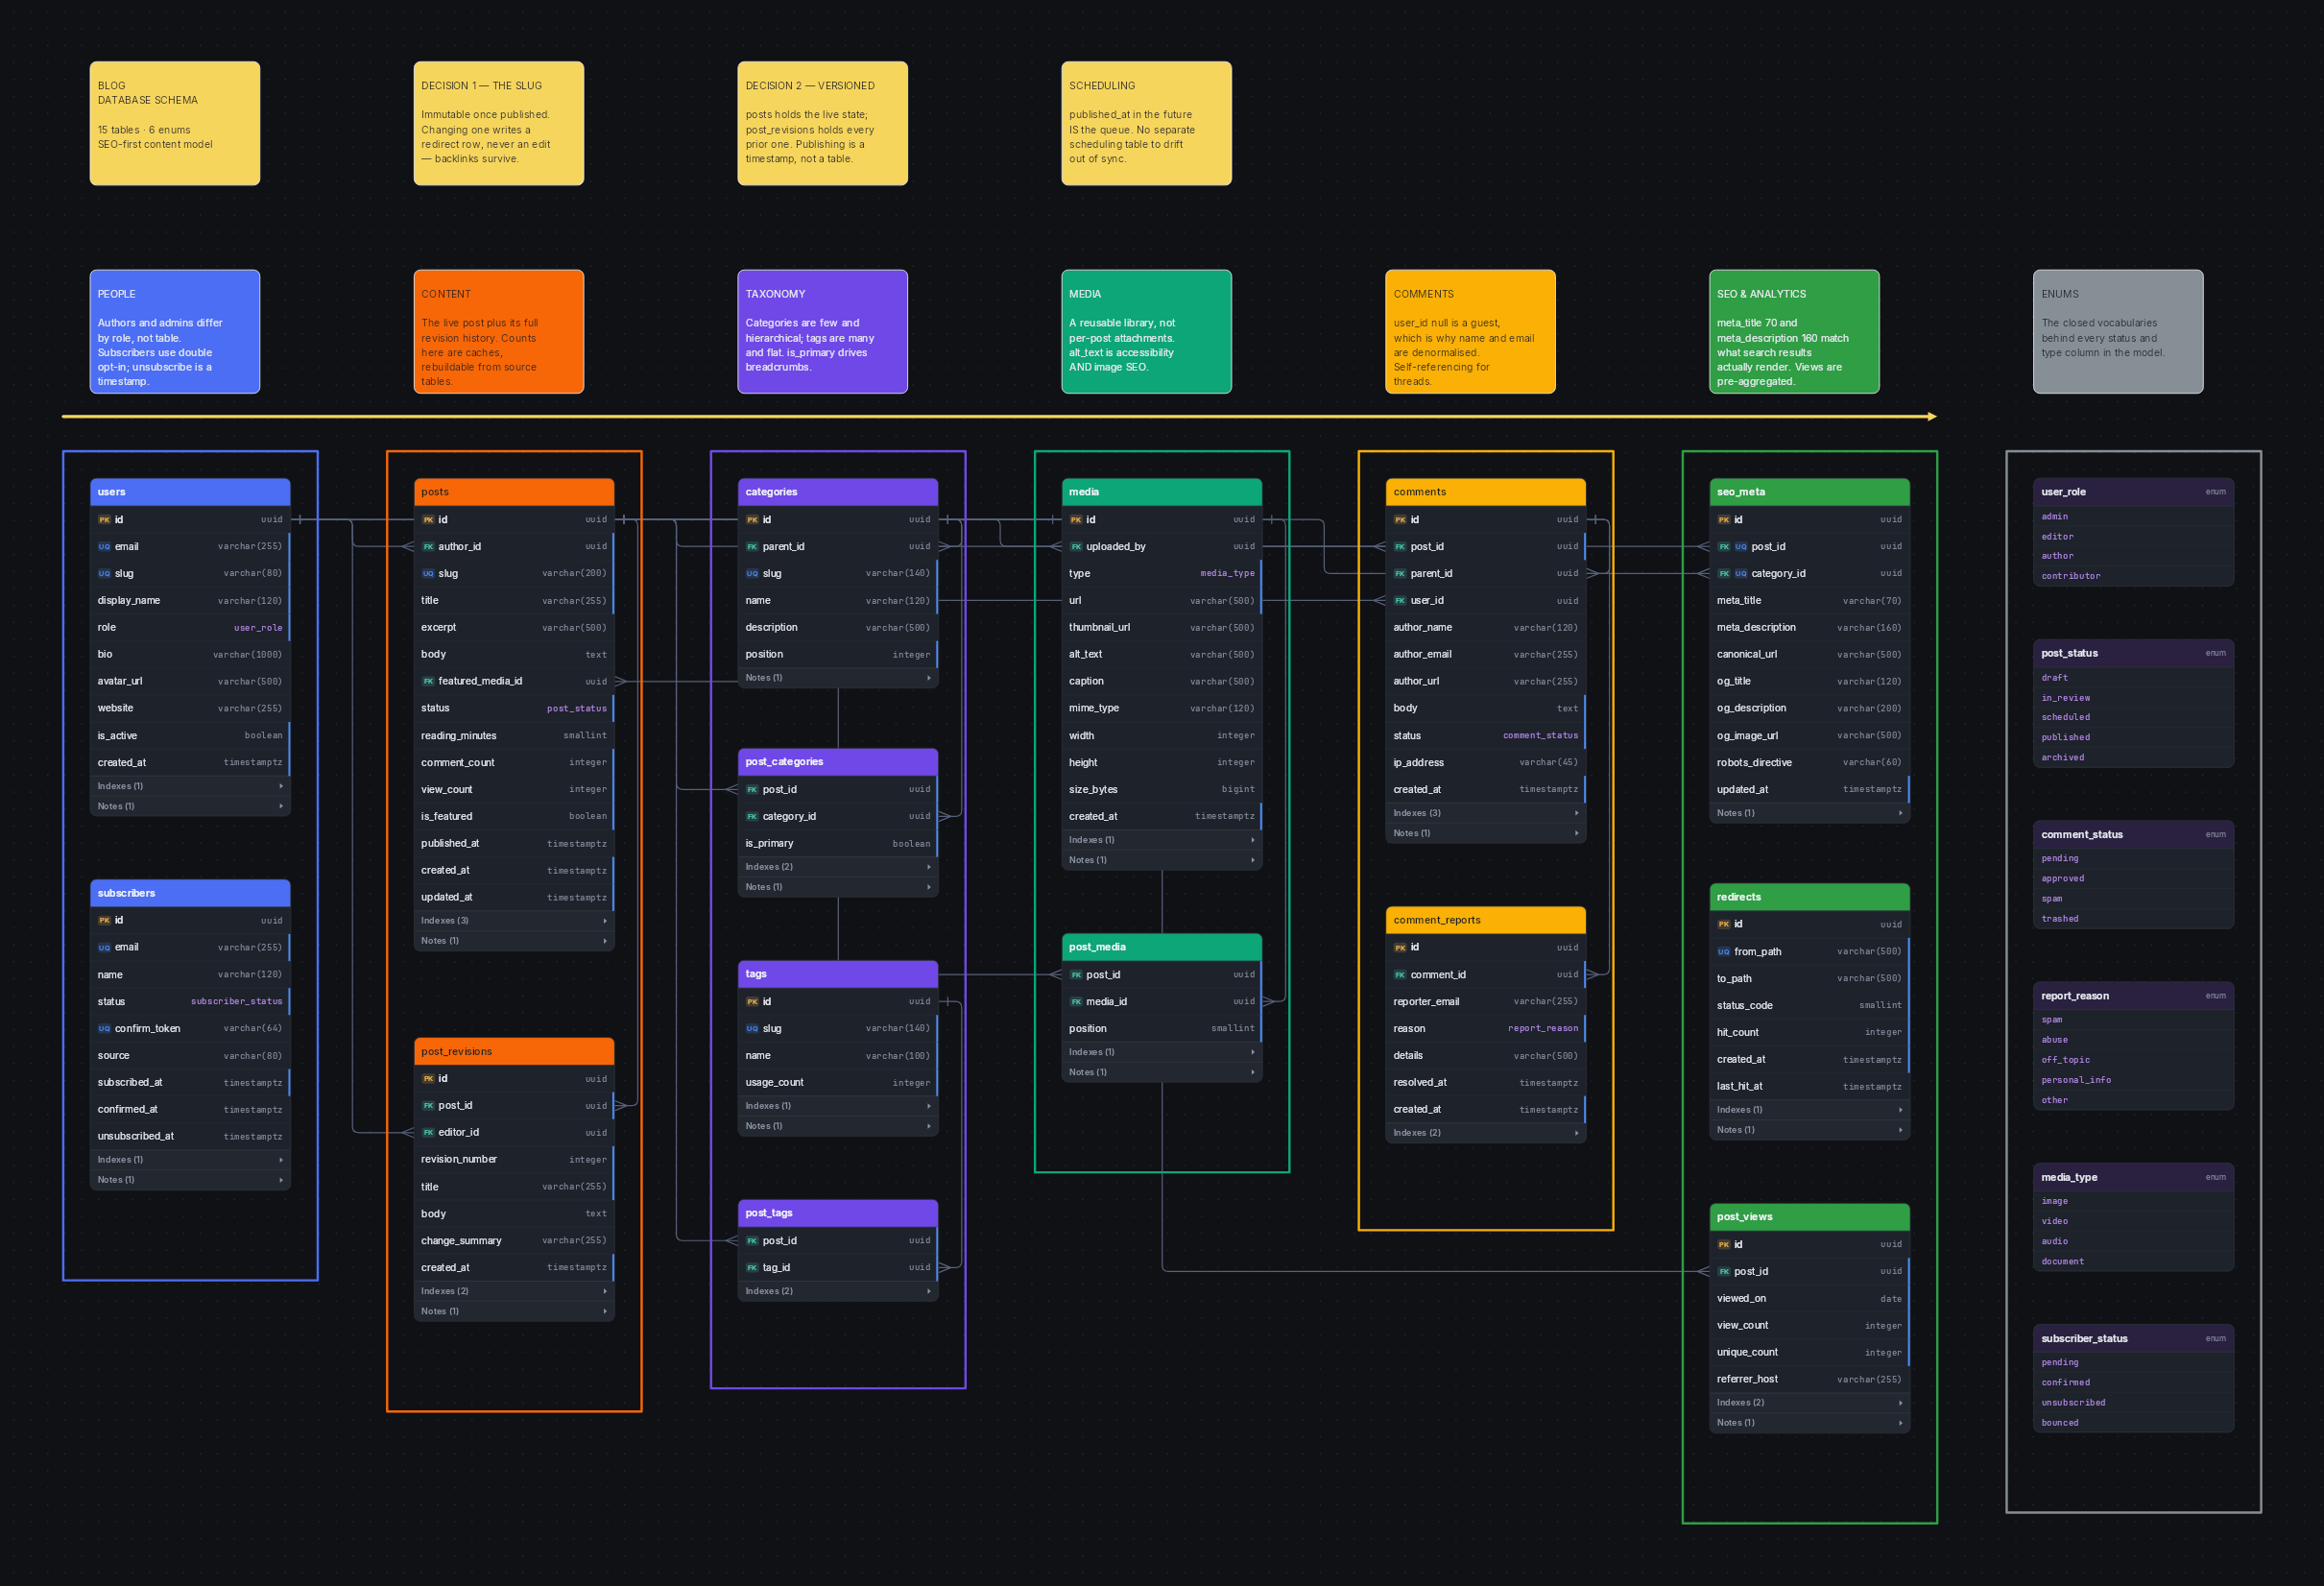Select the DECISION 1 — THE SLUG note
Viewport: 2324px width, 1586px height.
(499, 123)
